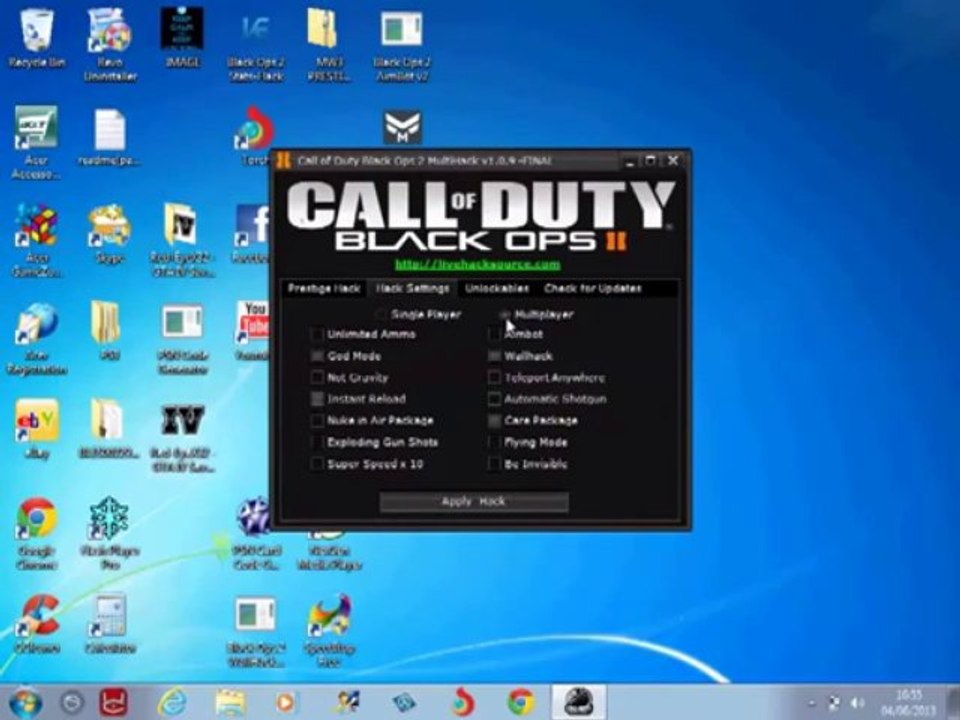Maximize the Black Ops 2 MultiHack window

coord(650,161)
